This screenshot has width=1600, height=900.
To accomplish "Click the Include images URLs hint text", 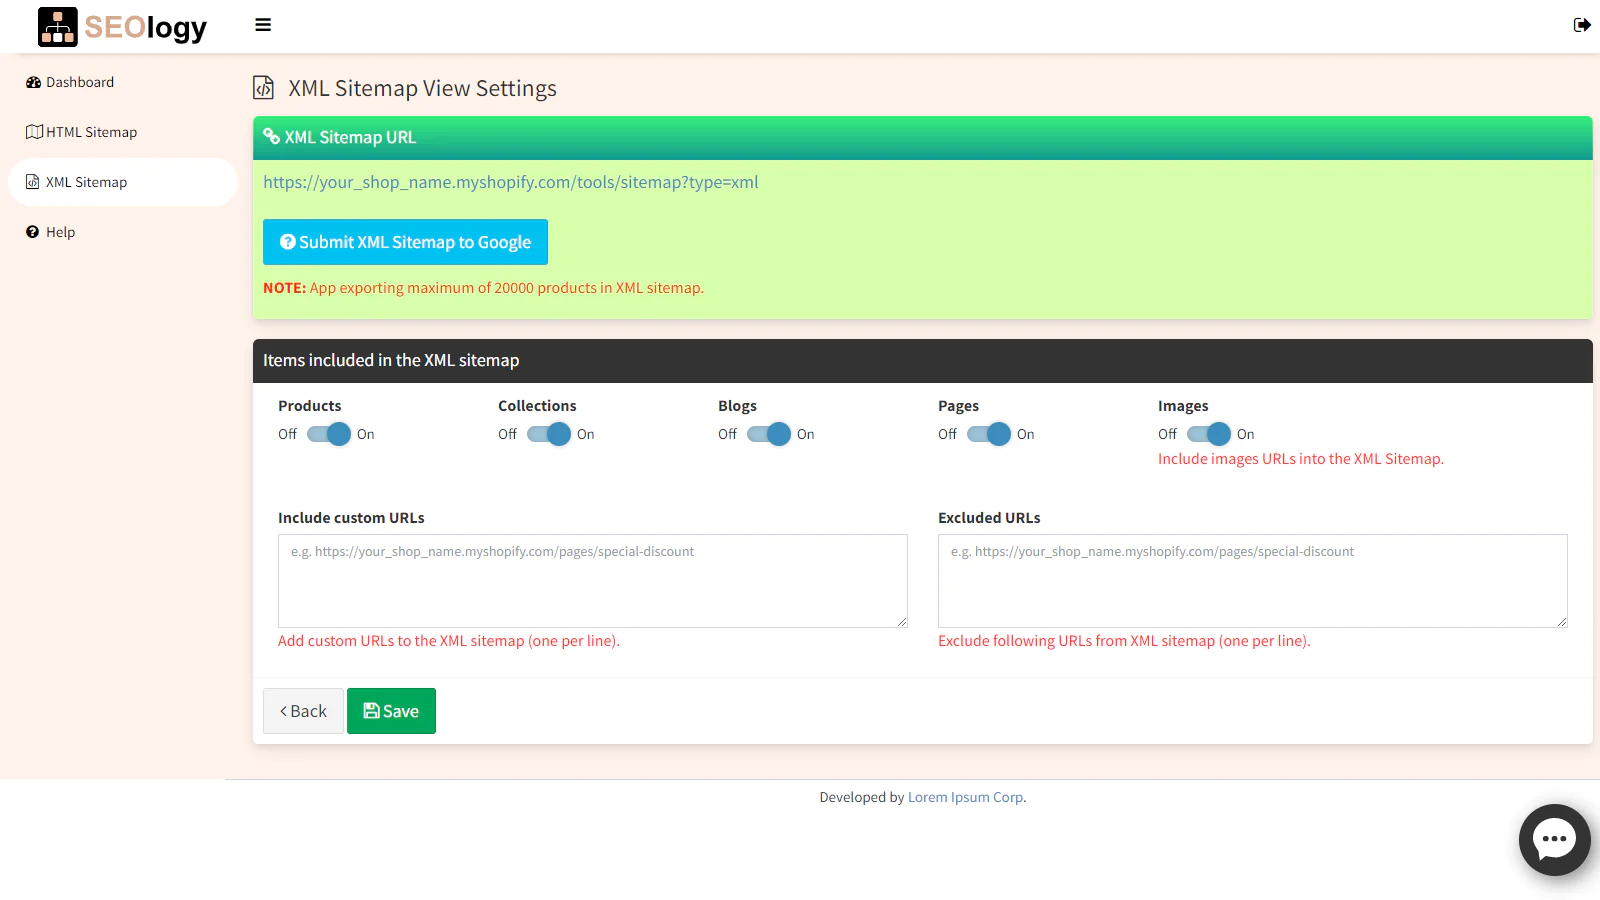I will (x=1301, y=459).
